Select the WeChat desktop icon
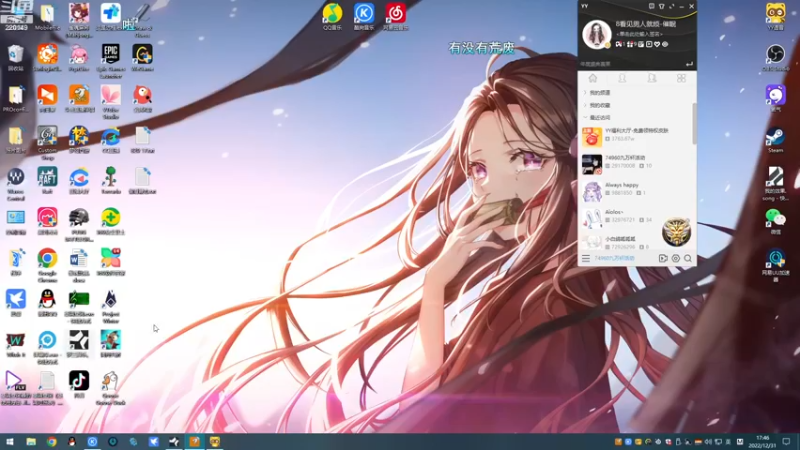The height and width of the screenshot is (450, 800). 775,221
